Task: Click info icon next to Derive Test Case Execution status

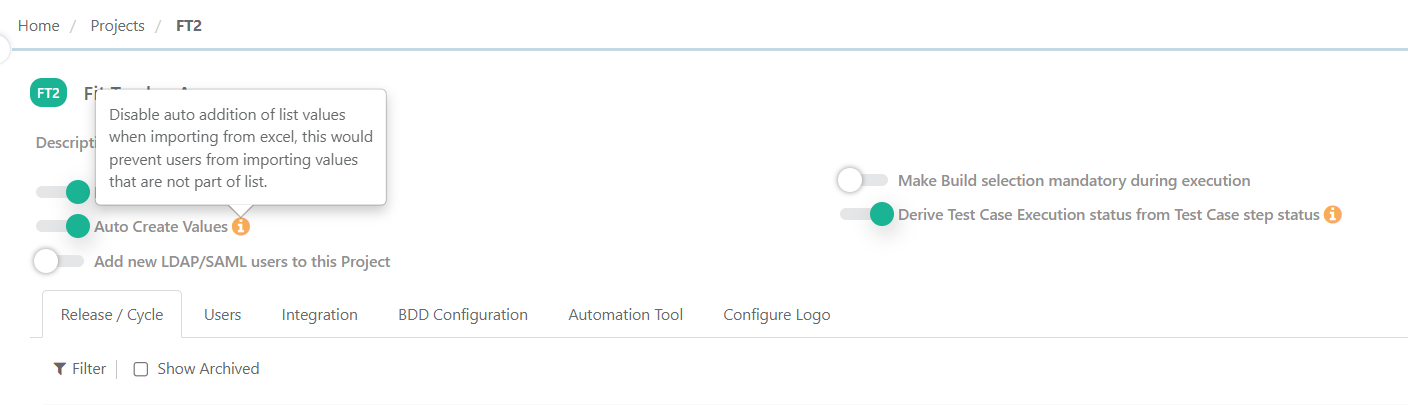Action: (1332, 214)
